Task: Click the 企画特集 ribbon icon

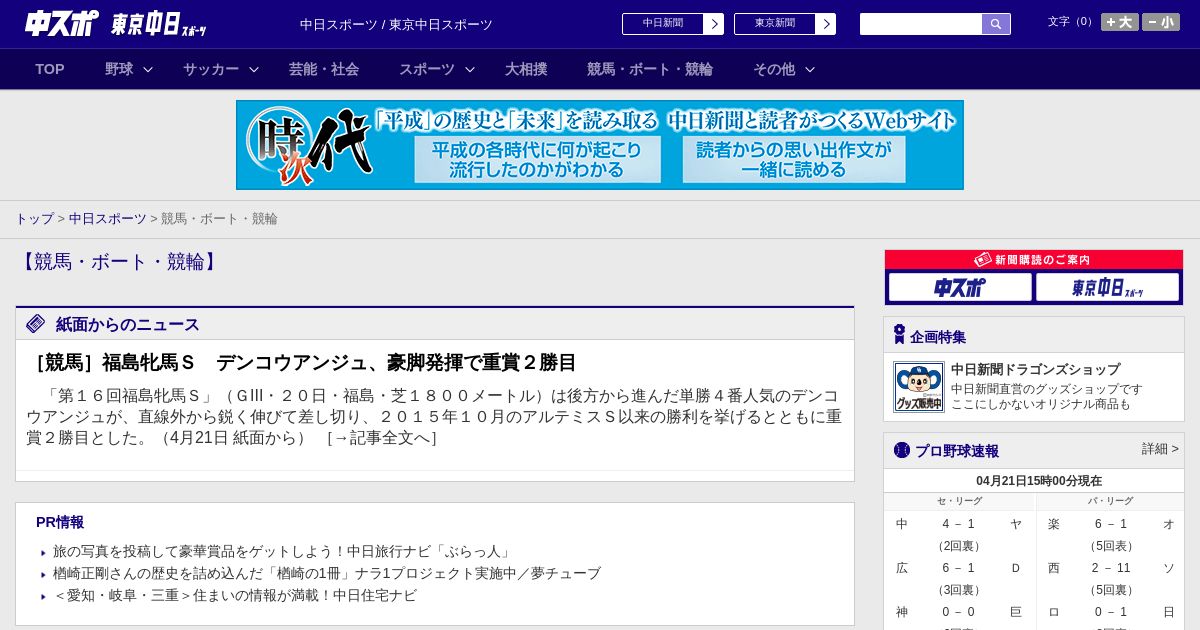Action: (x=899, y=335)
